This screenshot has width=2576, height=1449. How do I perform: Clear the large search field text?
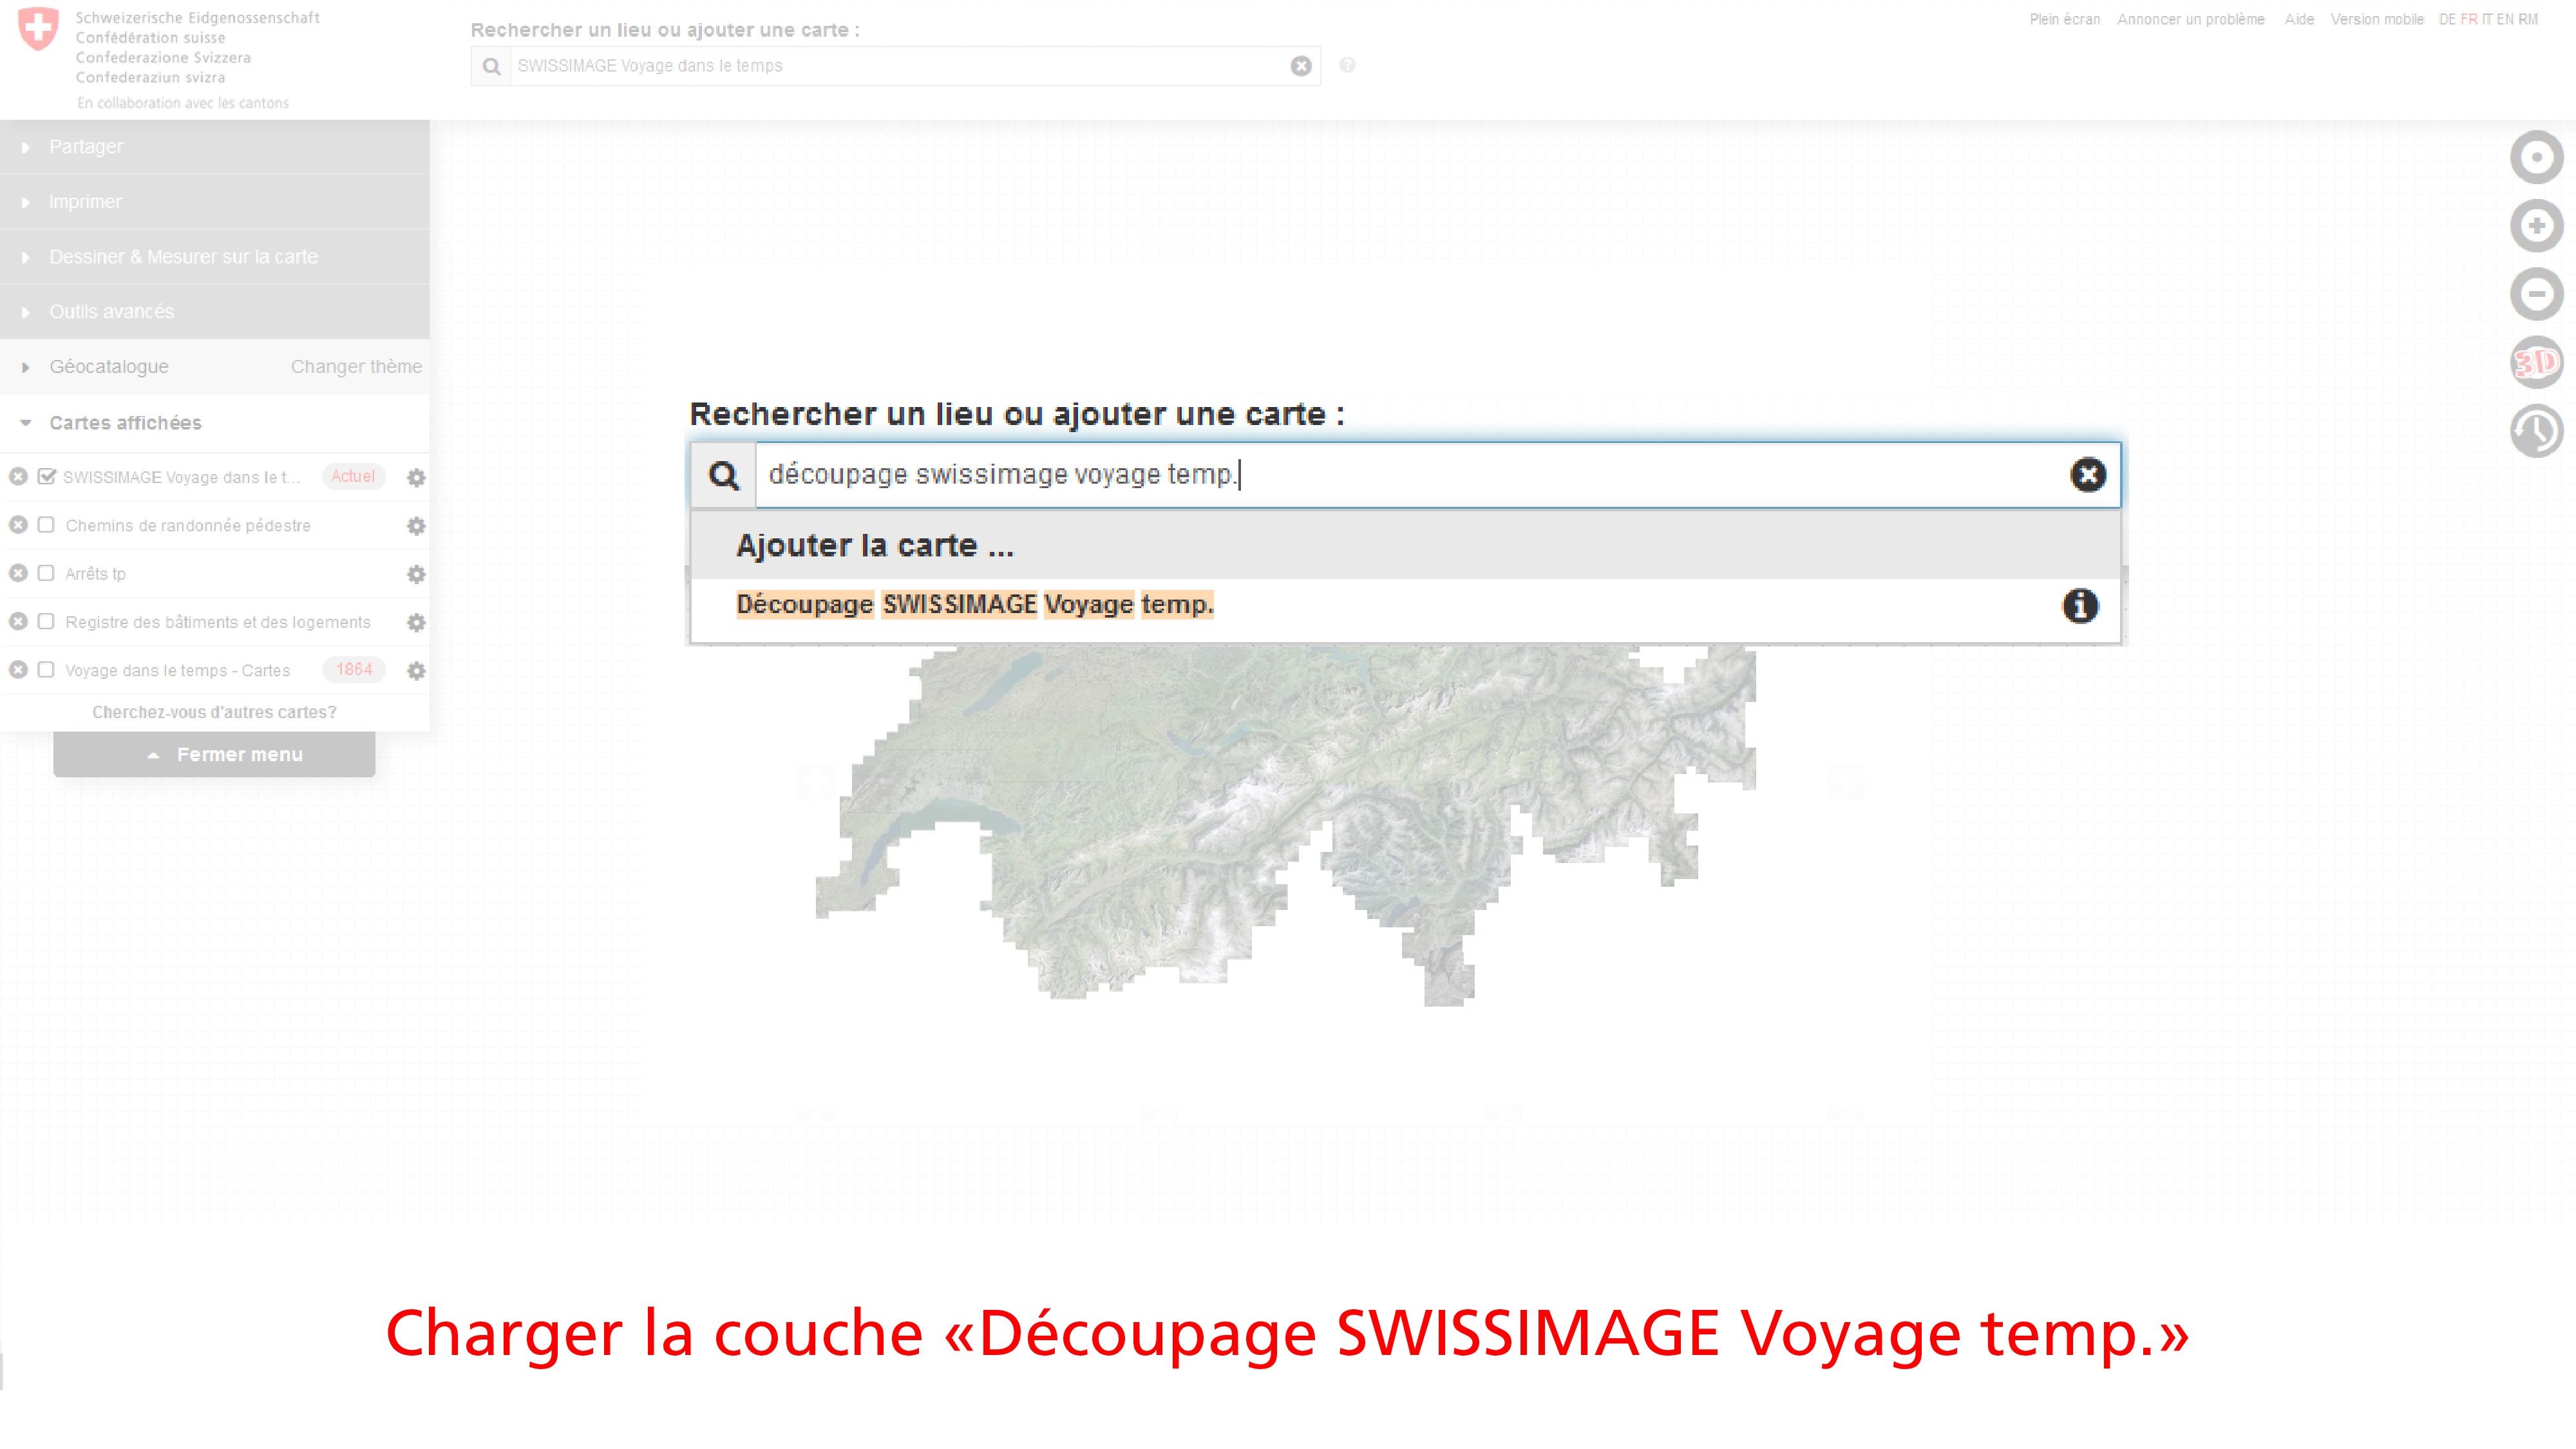(x=2087, y=474)
